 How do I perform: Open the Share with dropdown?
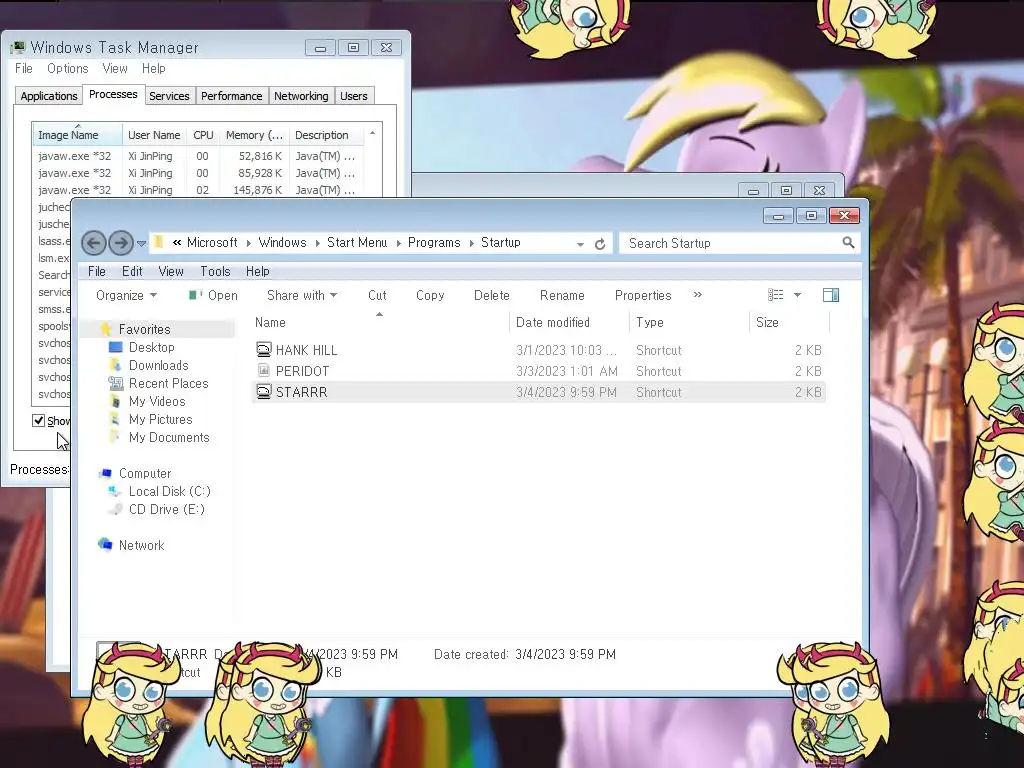302,295
